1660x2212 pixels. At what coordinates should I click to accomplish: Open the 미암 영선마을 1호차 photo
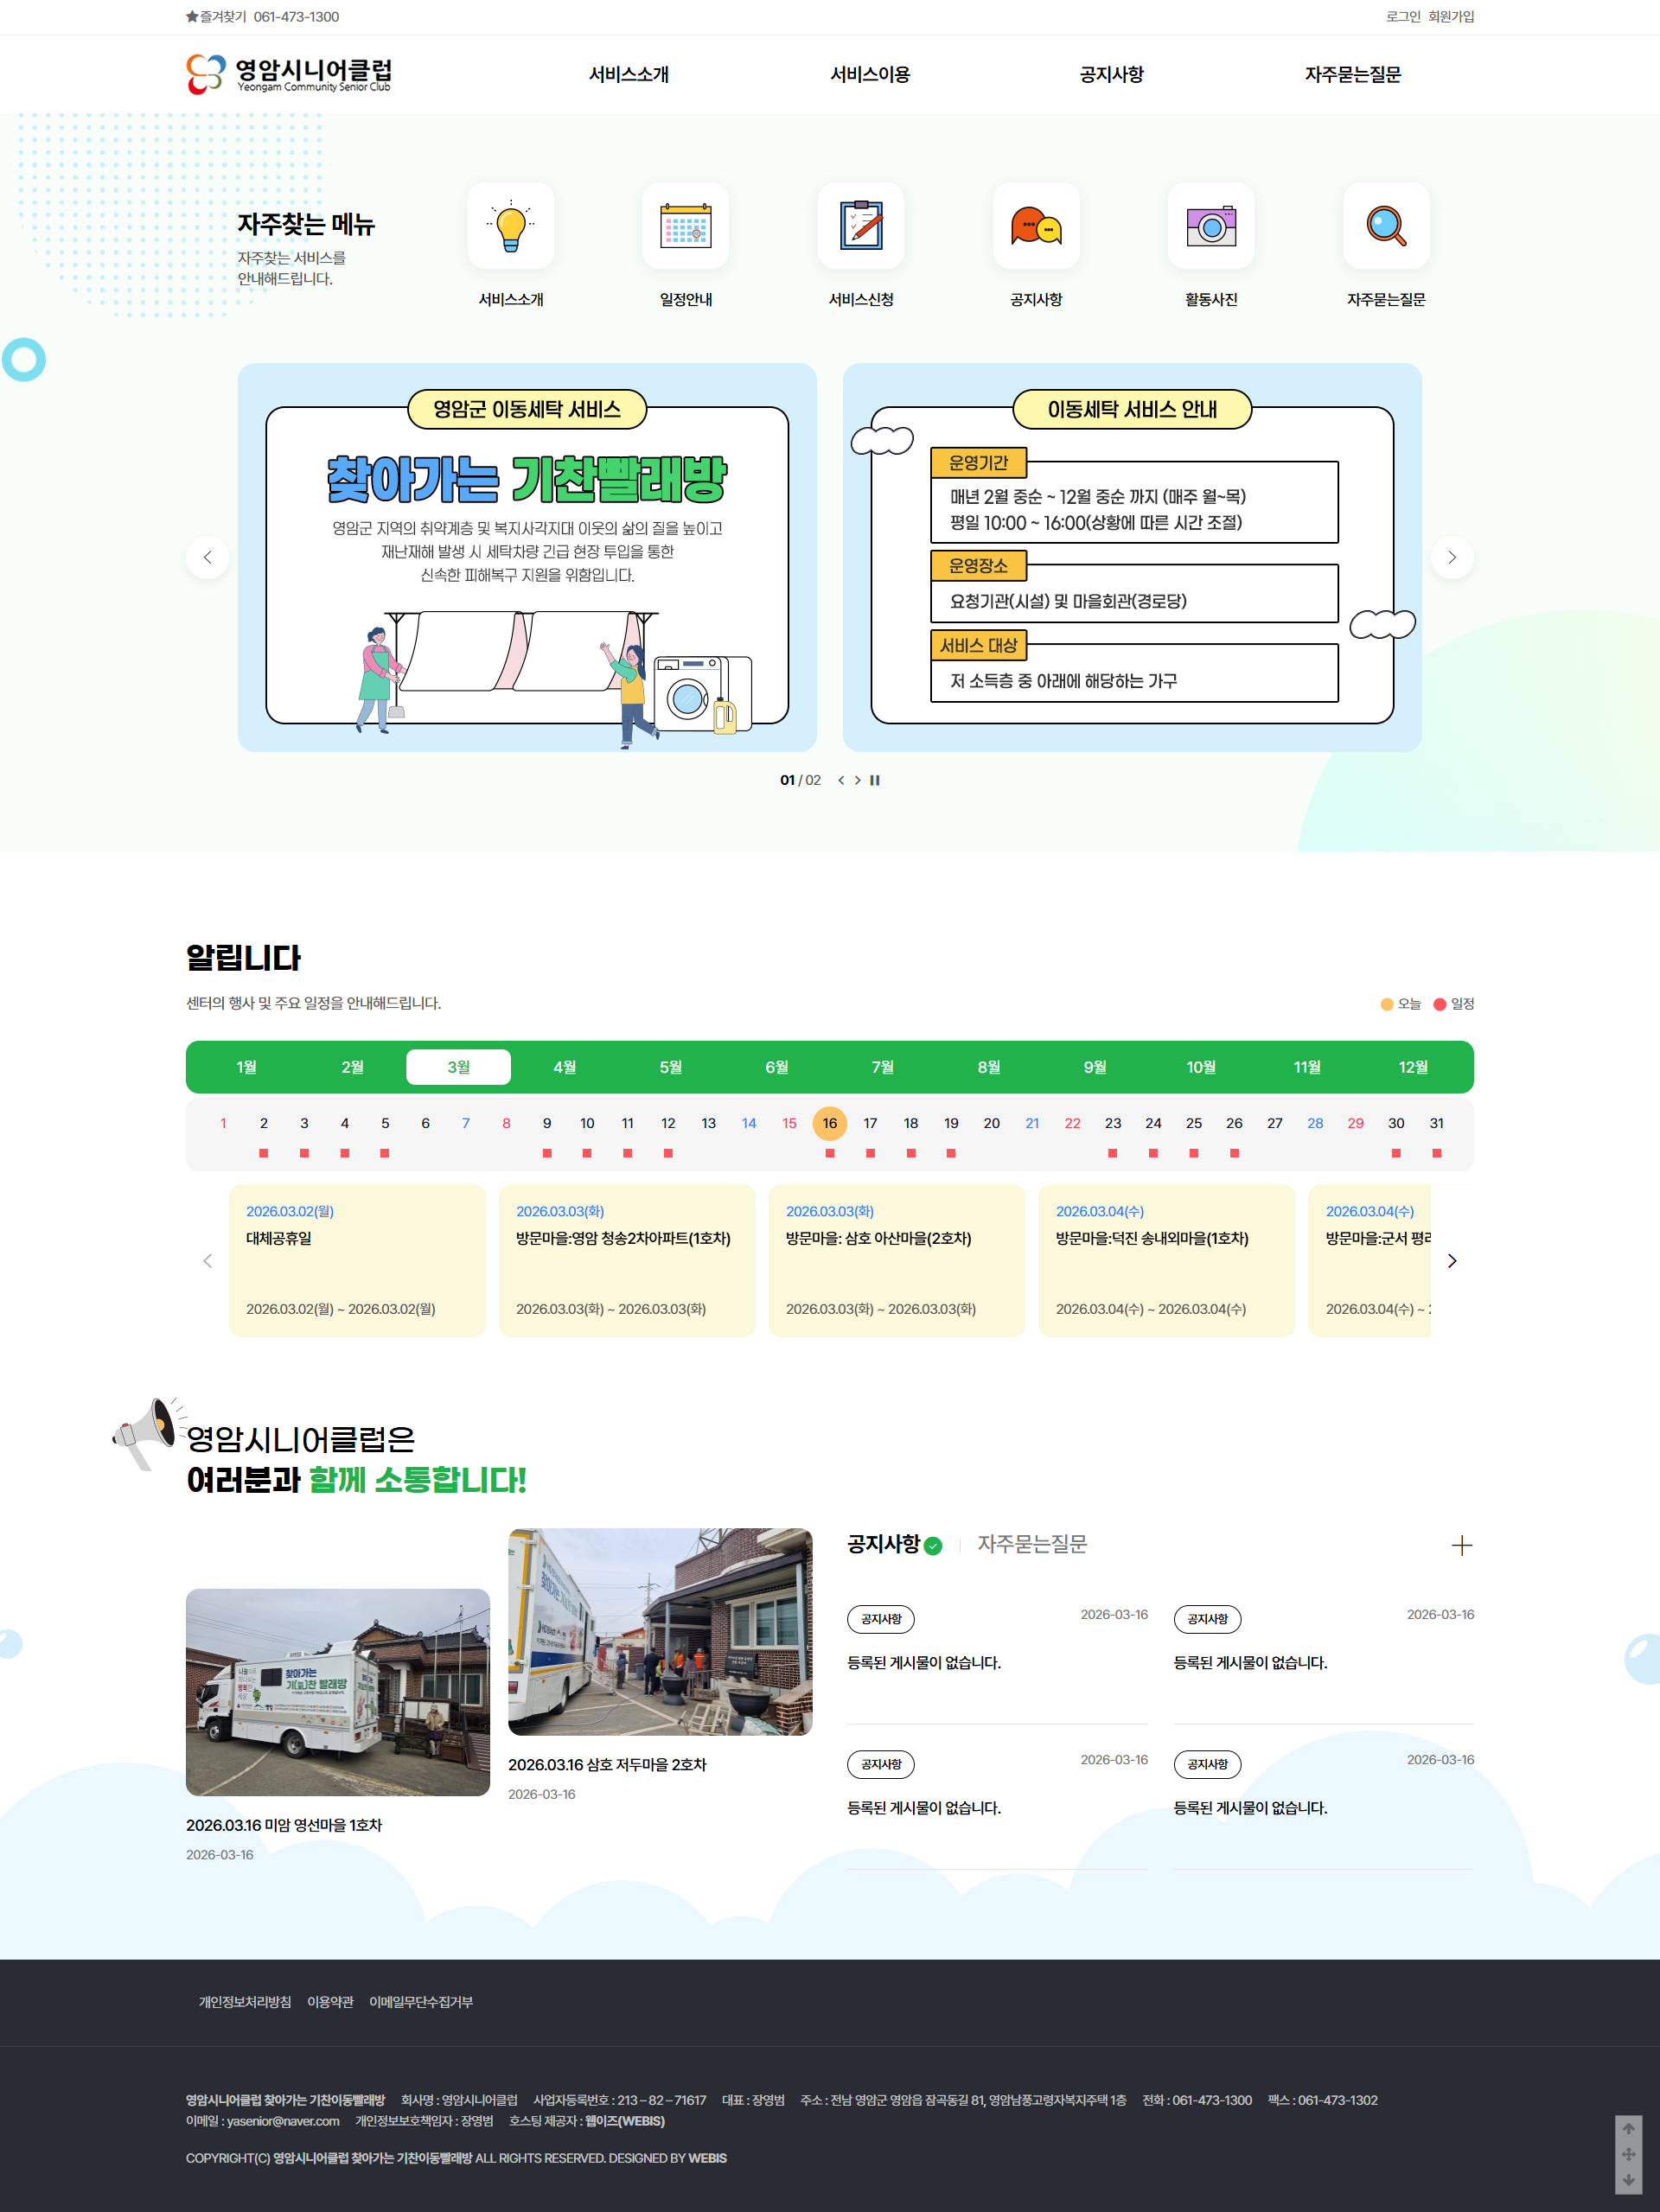point(337,1692)
